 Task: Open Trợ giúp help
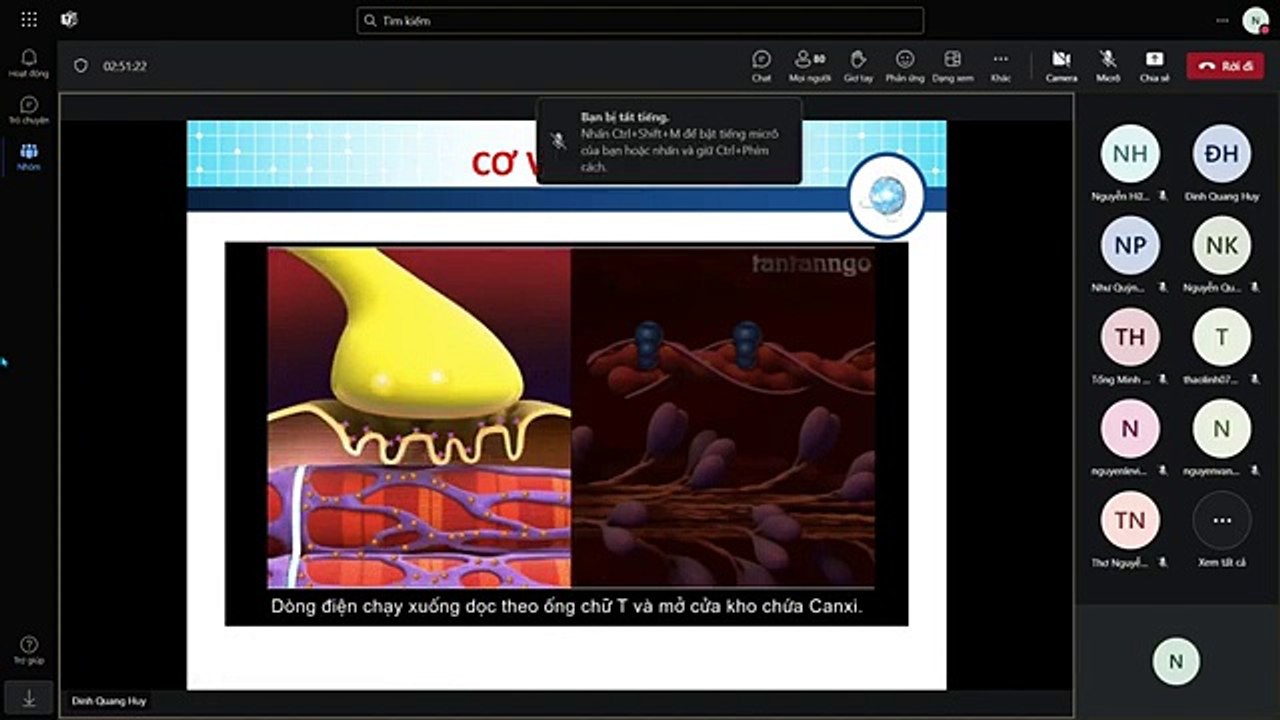[29, 650]
